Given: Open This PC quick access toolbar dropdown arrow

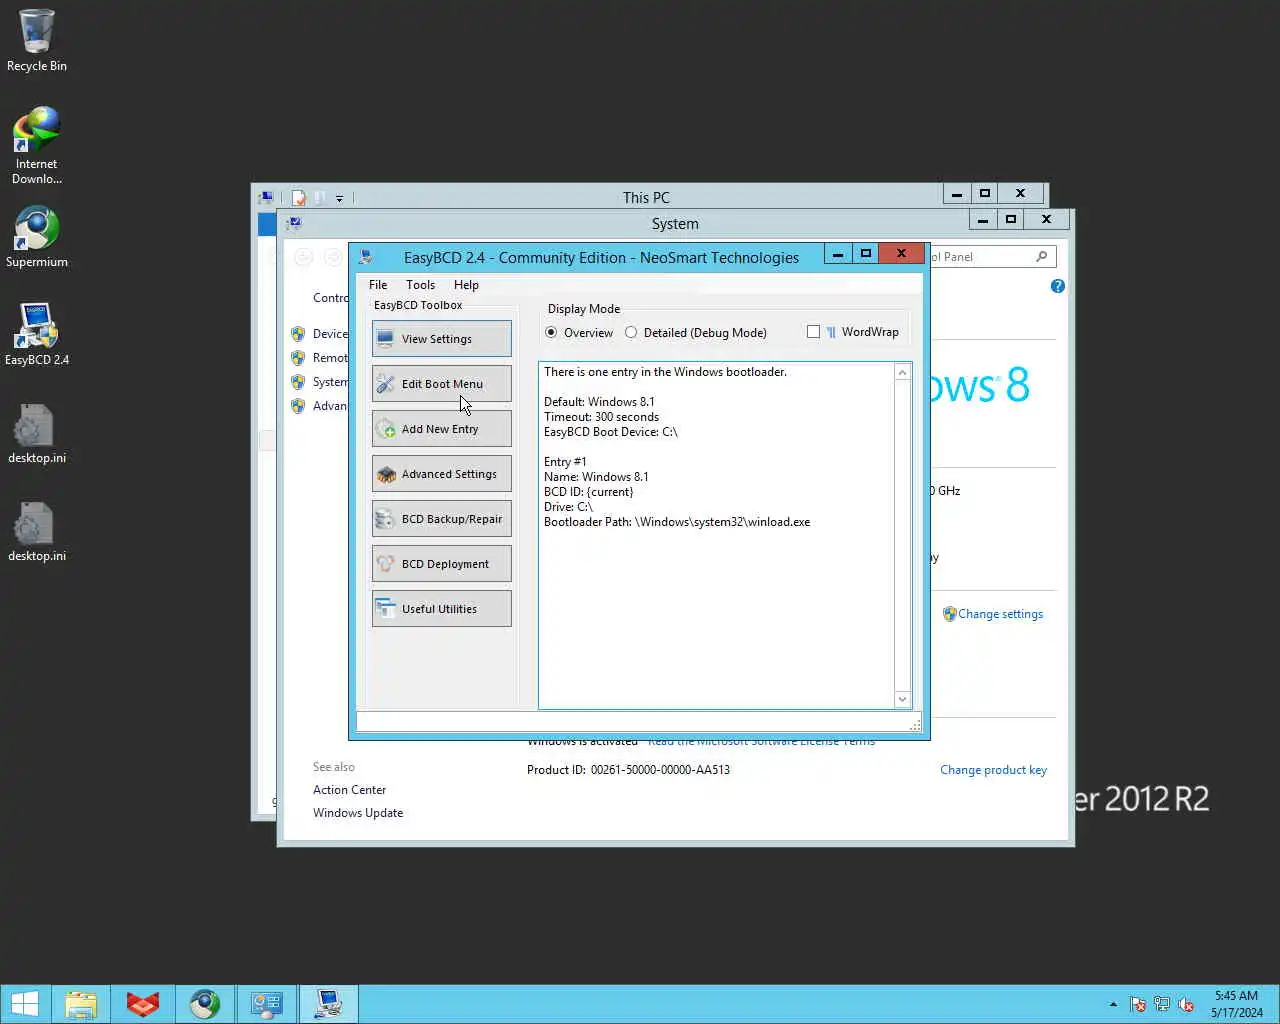Looking at the screenshot, I should tap(339, 198).
